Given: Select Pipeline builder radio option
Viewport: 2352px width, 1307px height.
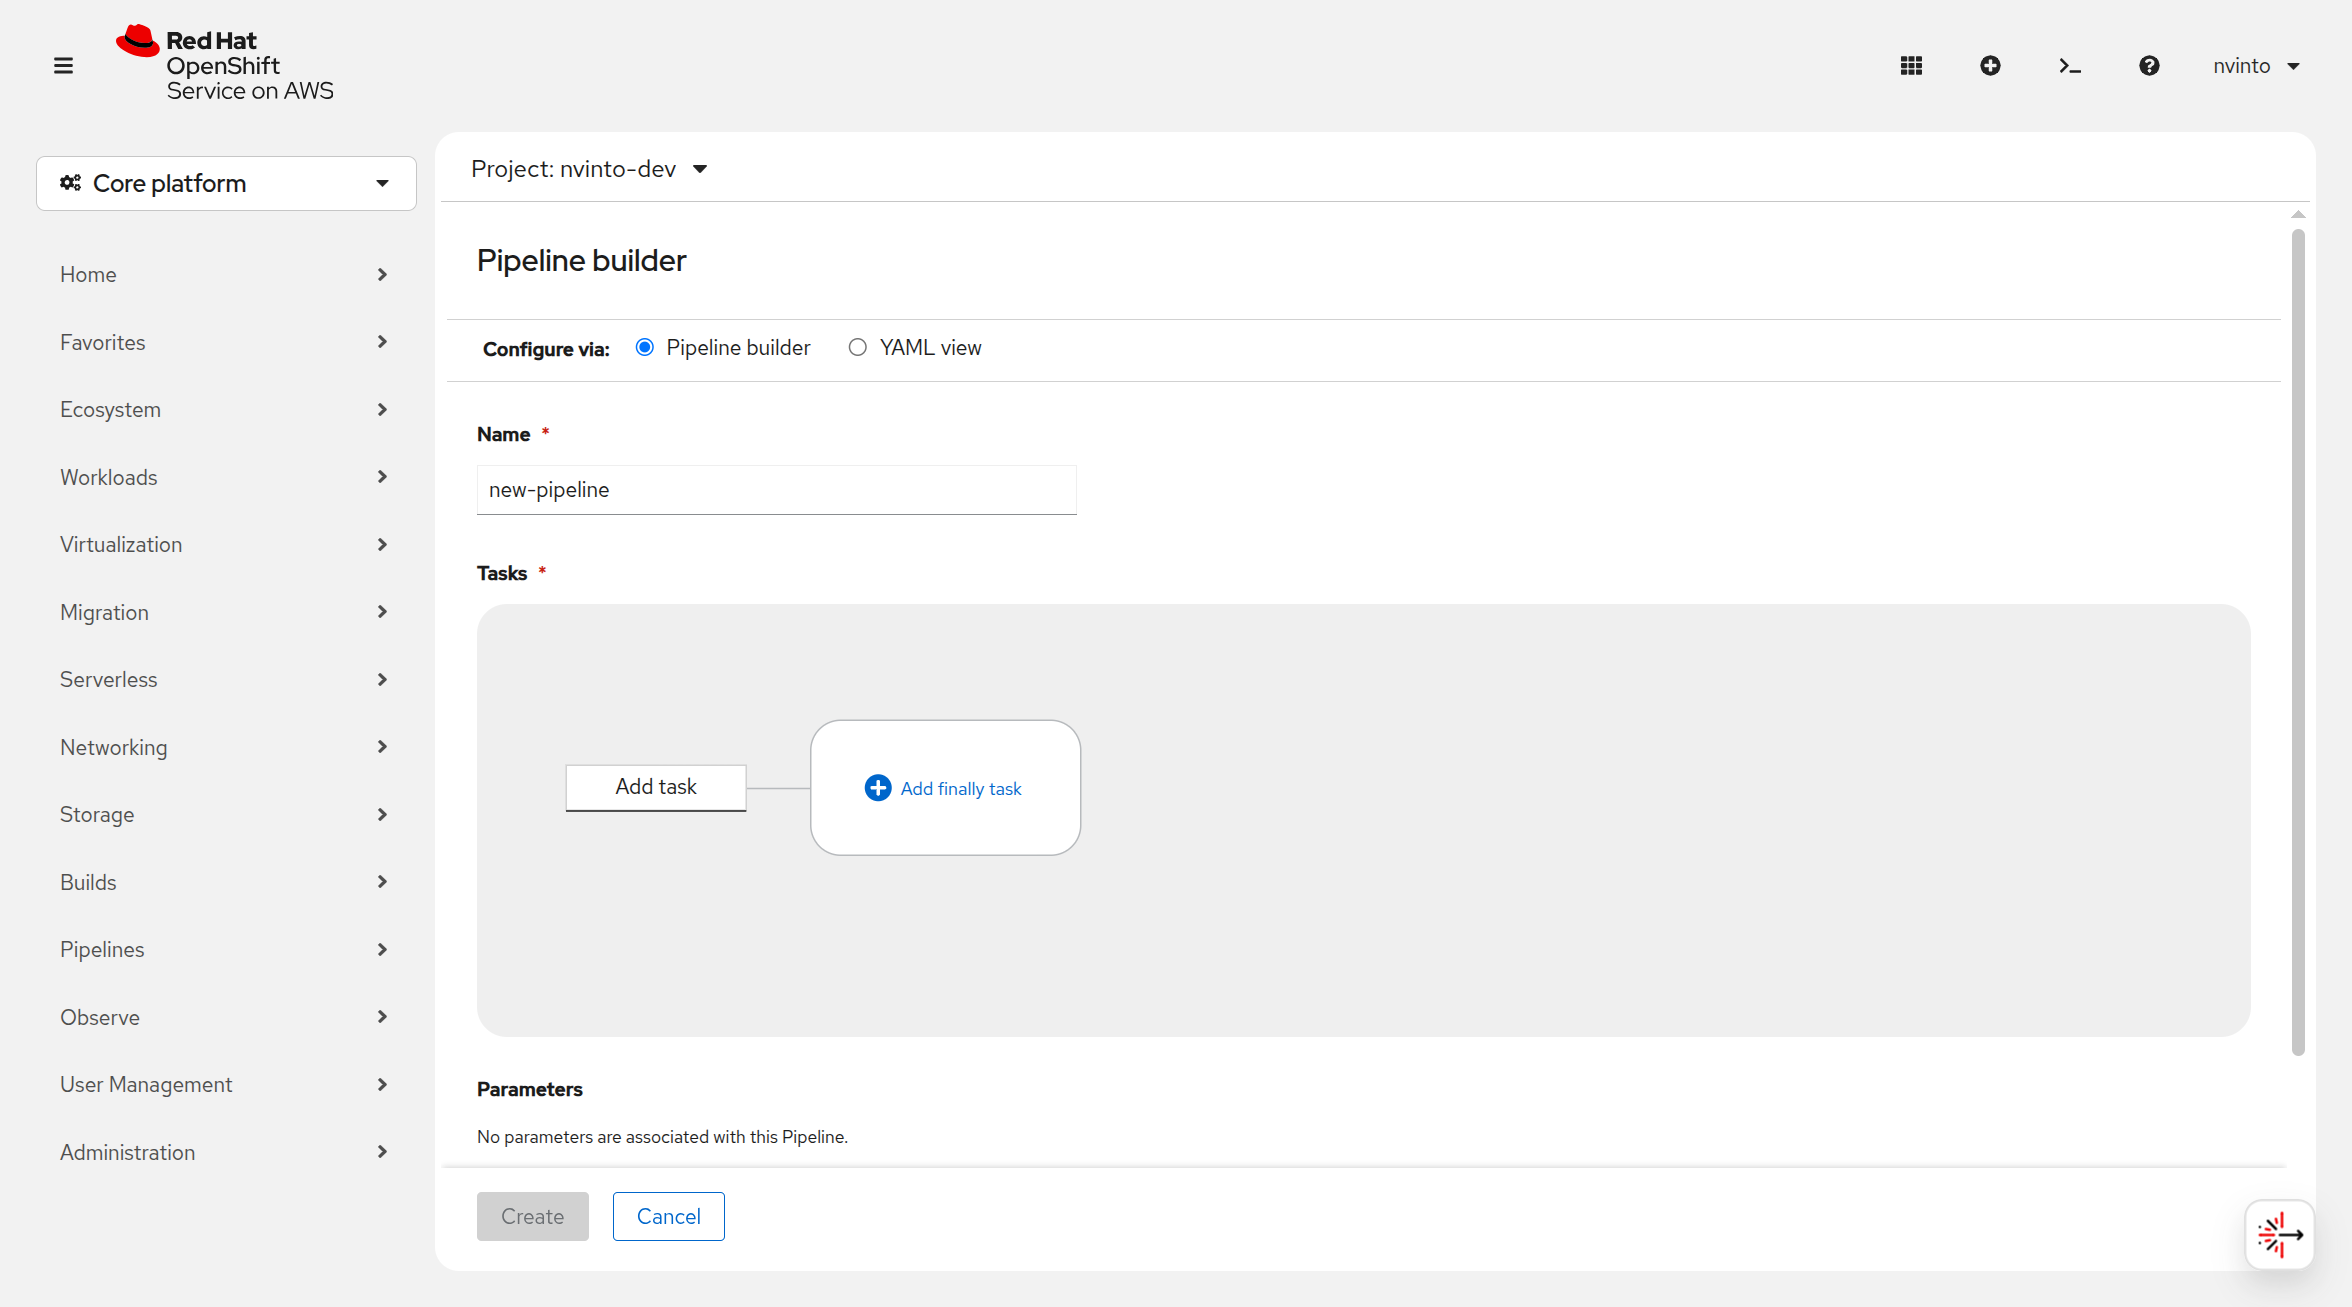Looking at the screenshot, I should coord(645,347).
